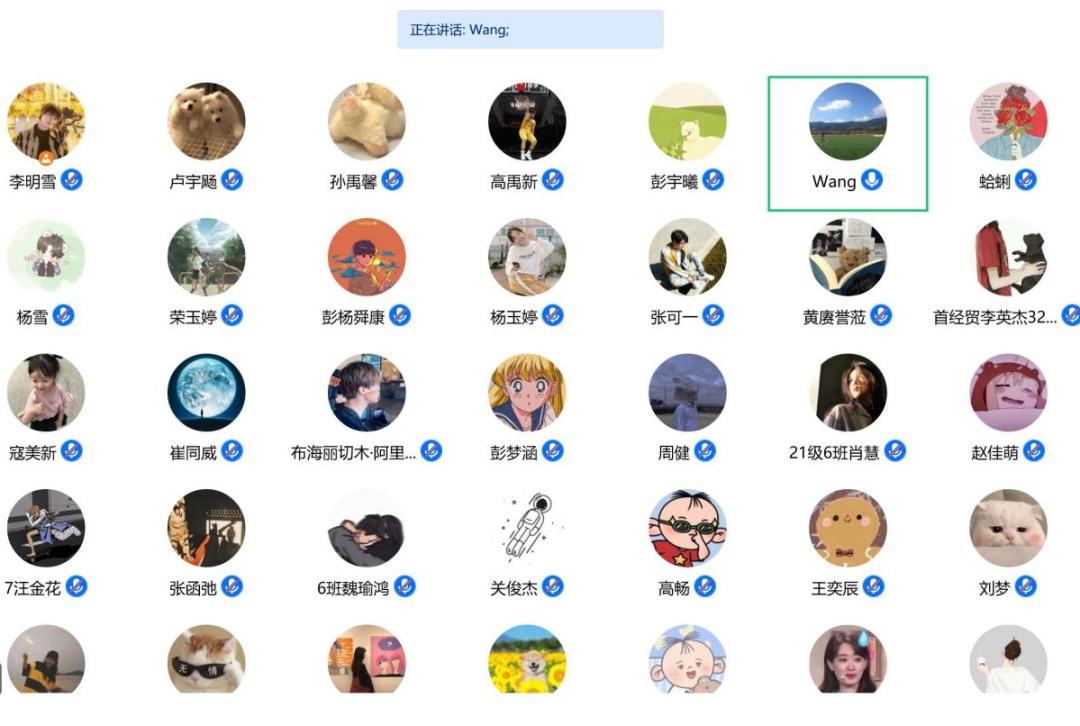Click the muted mic icon beside 荣玉婷

(x=232, y=315)
